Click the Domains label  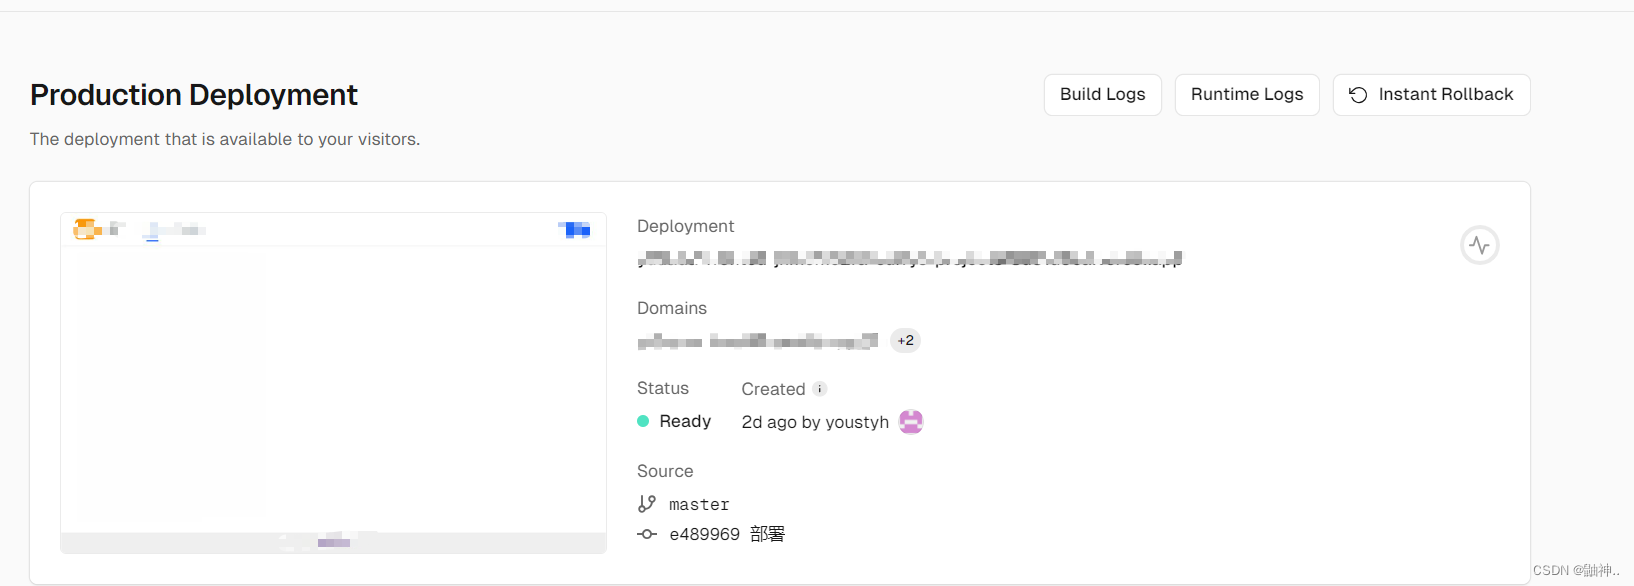point(672,308)
